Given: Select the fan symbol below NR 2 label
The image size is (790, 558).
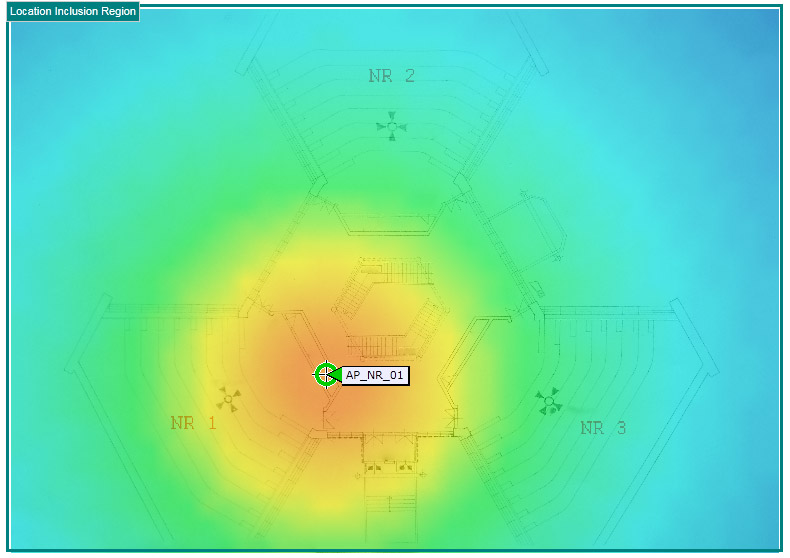Looking at the screenshot, I should (392, 126).
